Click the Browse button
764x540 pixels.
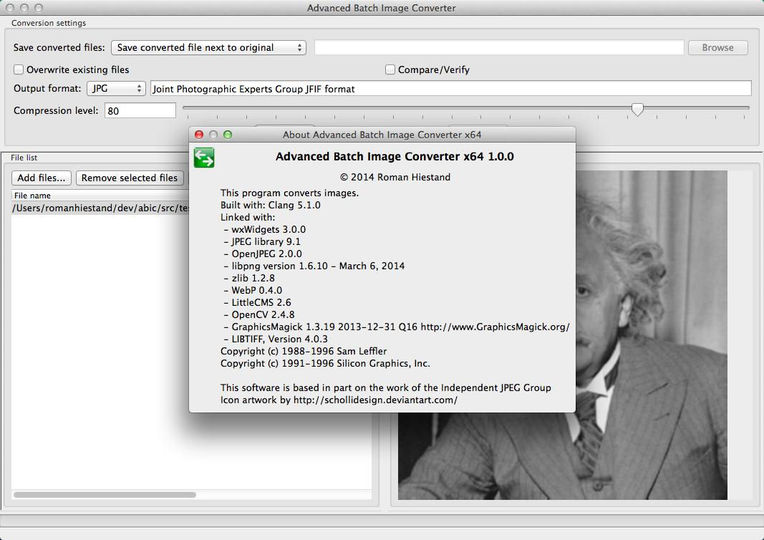coord(718,48)
